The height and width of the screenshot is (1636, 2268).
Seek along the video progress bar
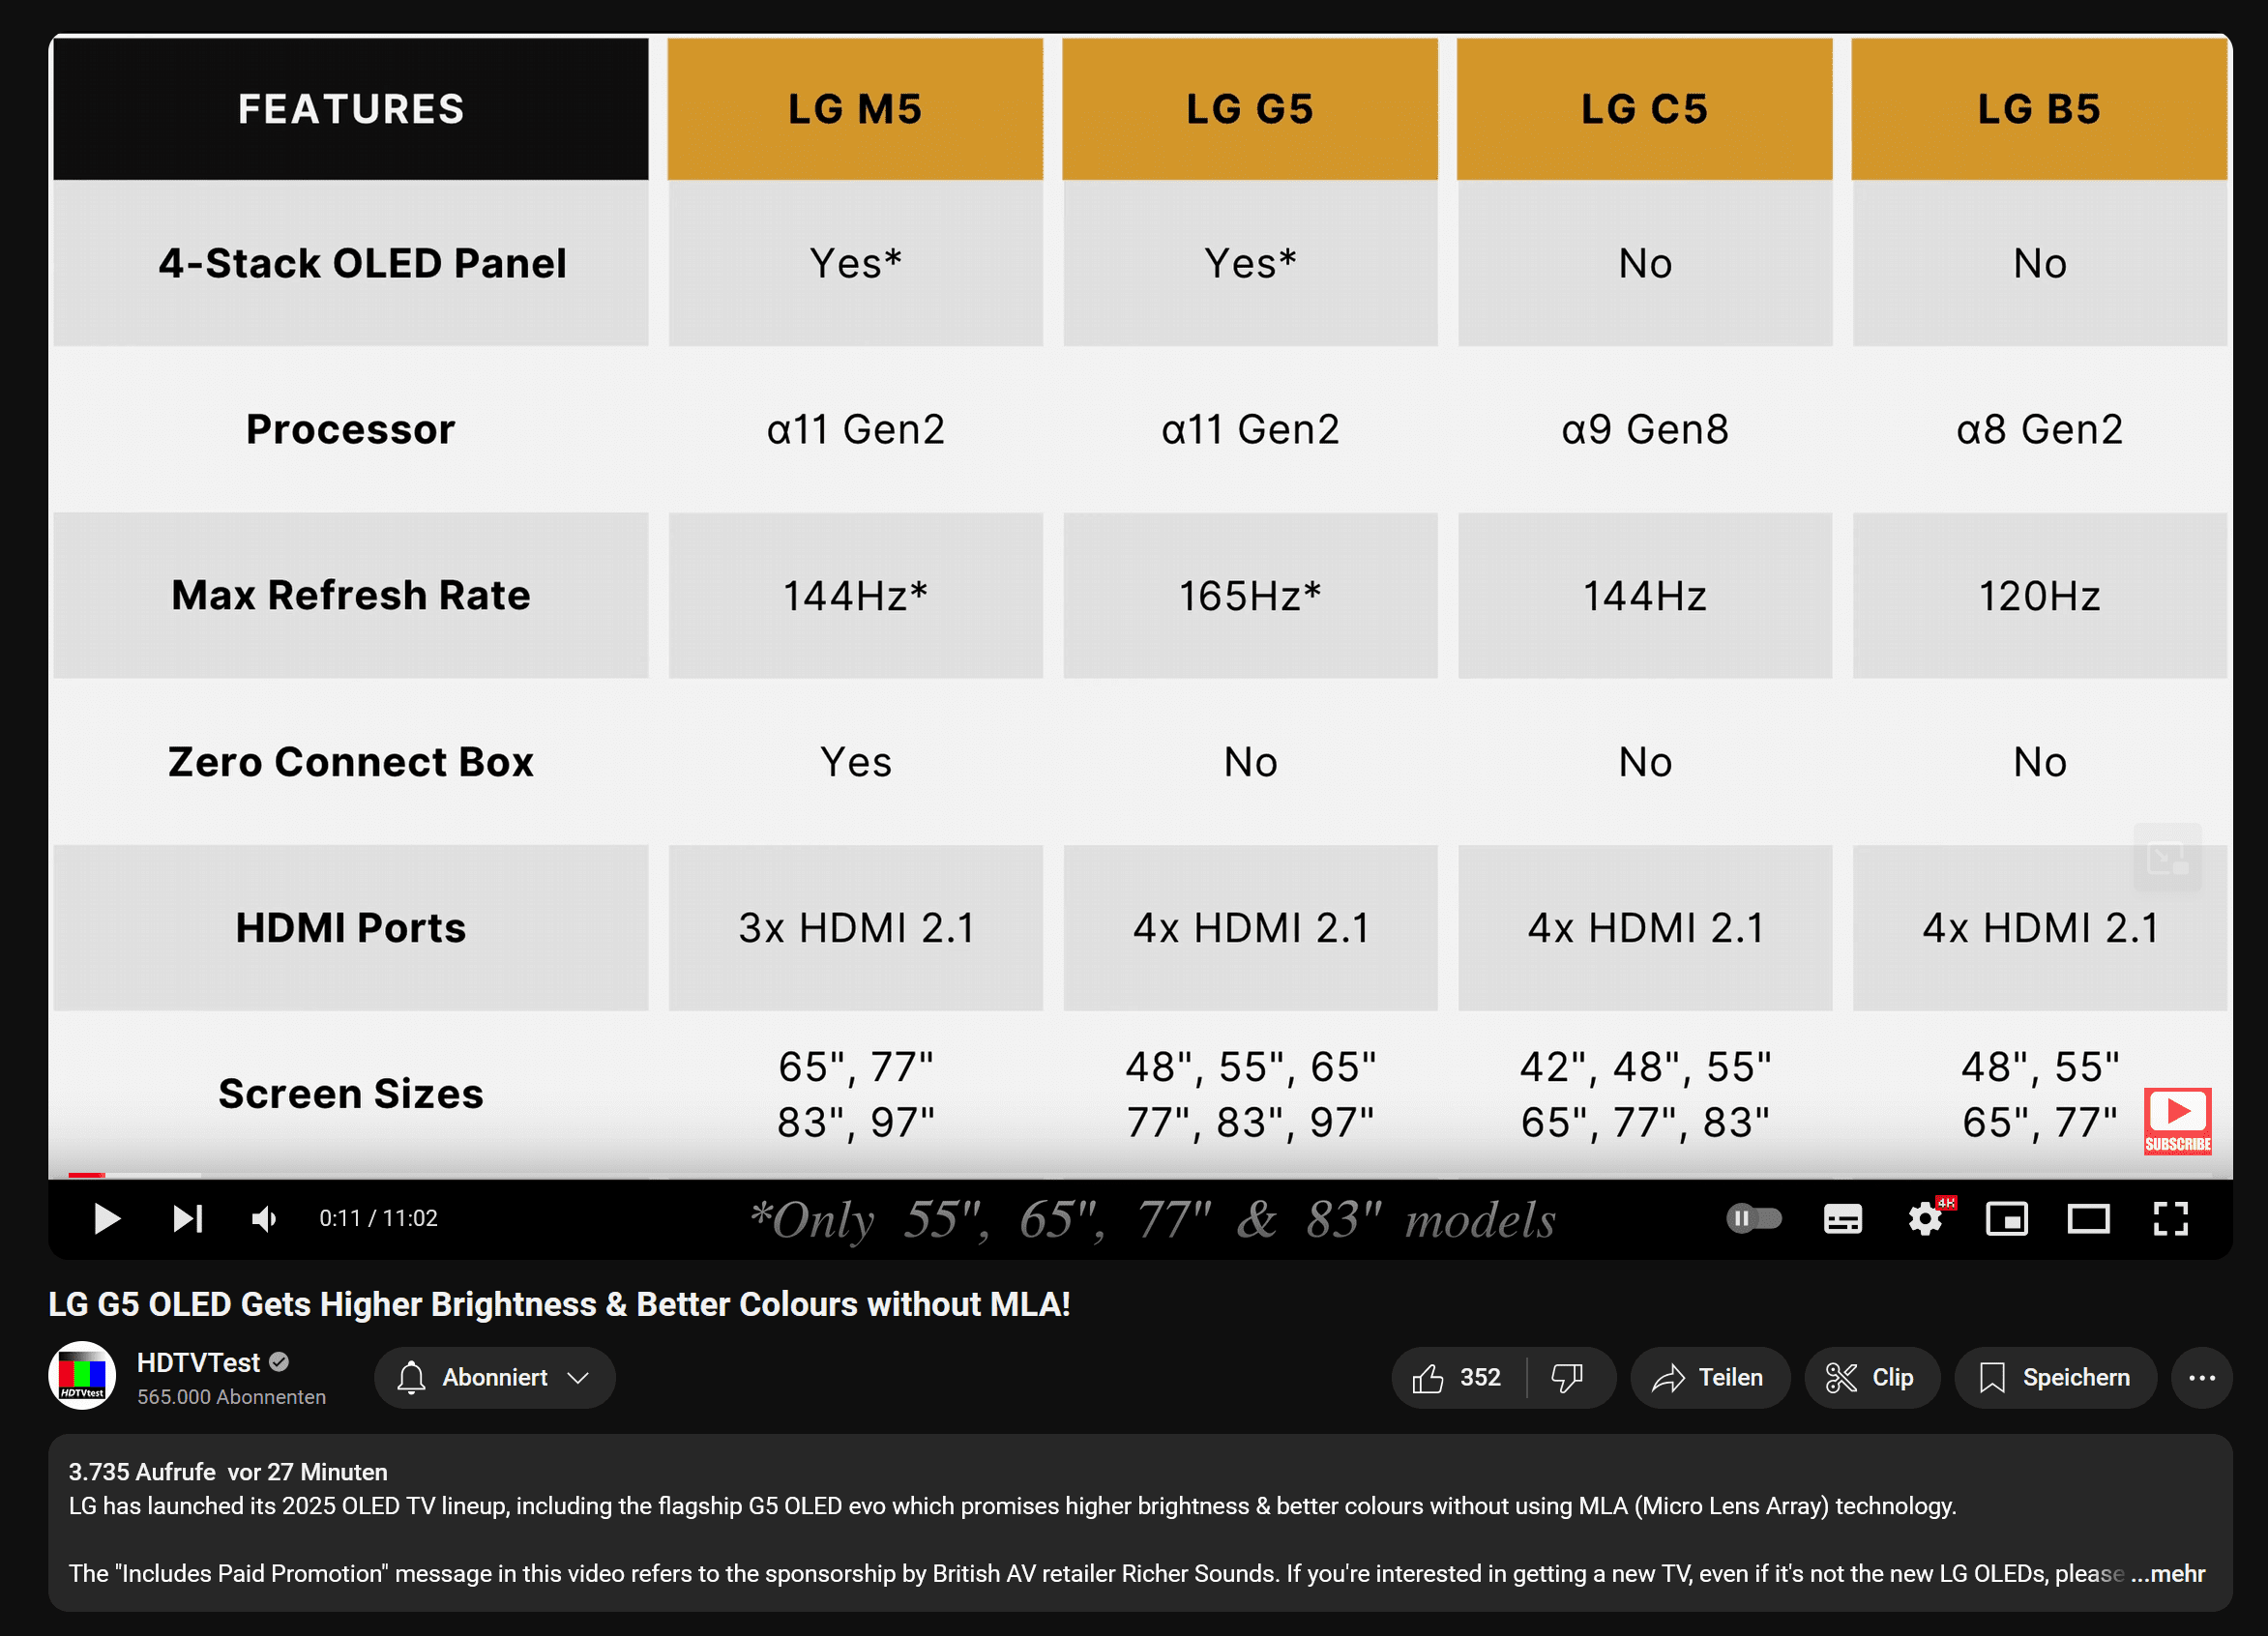(1140, 1174)
